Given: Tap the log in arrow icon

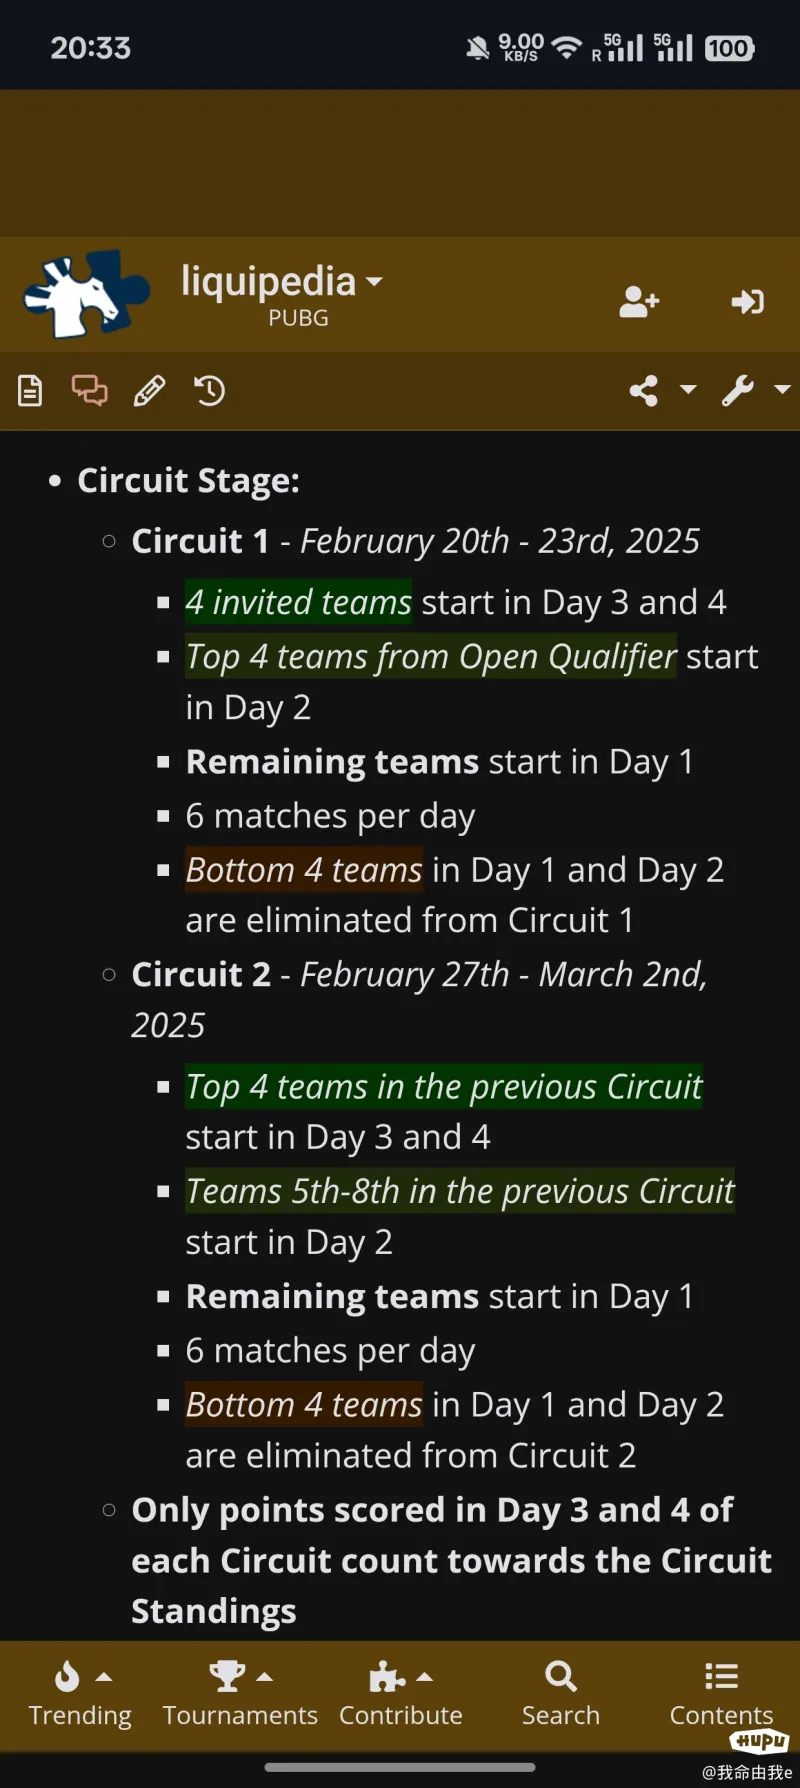Looking at the screenshot, I should (x=747, y=301).
